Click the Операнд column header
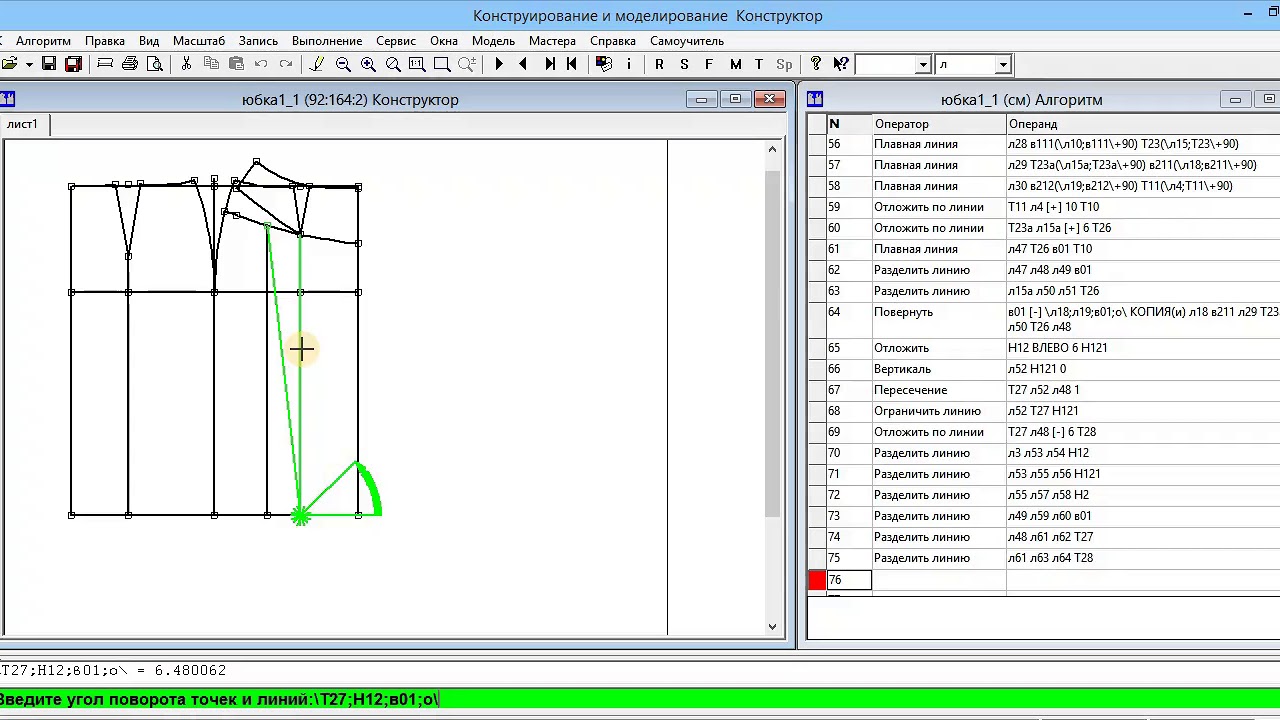This screenshot has width=1280, height=720. [x=1143, y=124]
